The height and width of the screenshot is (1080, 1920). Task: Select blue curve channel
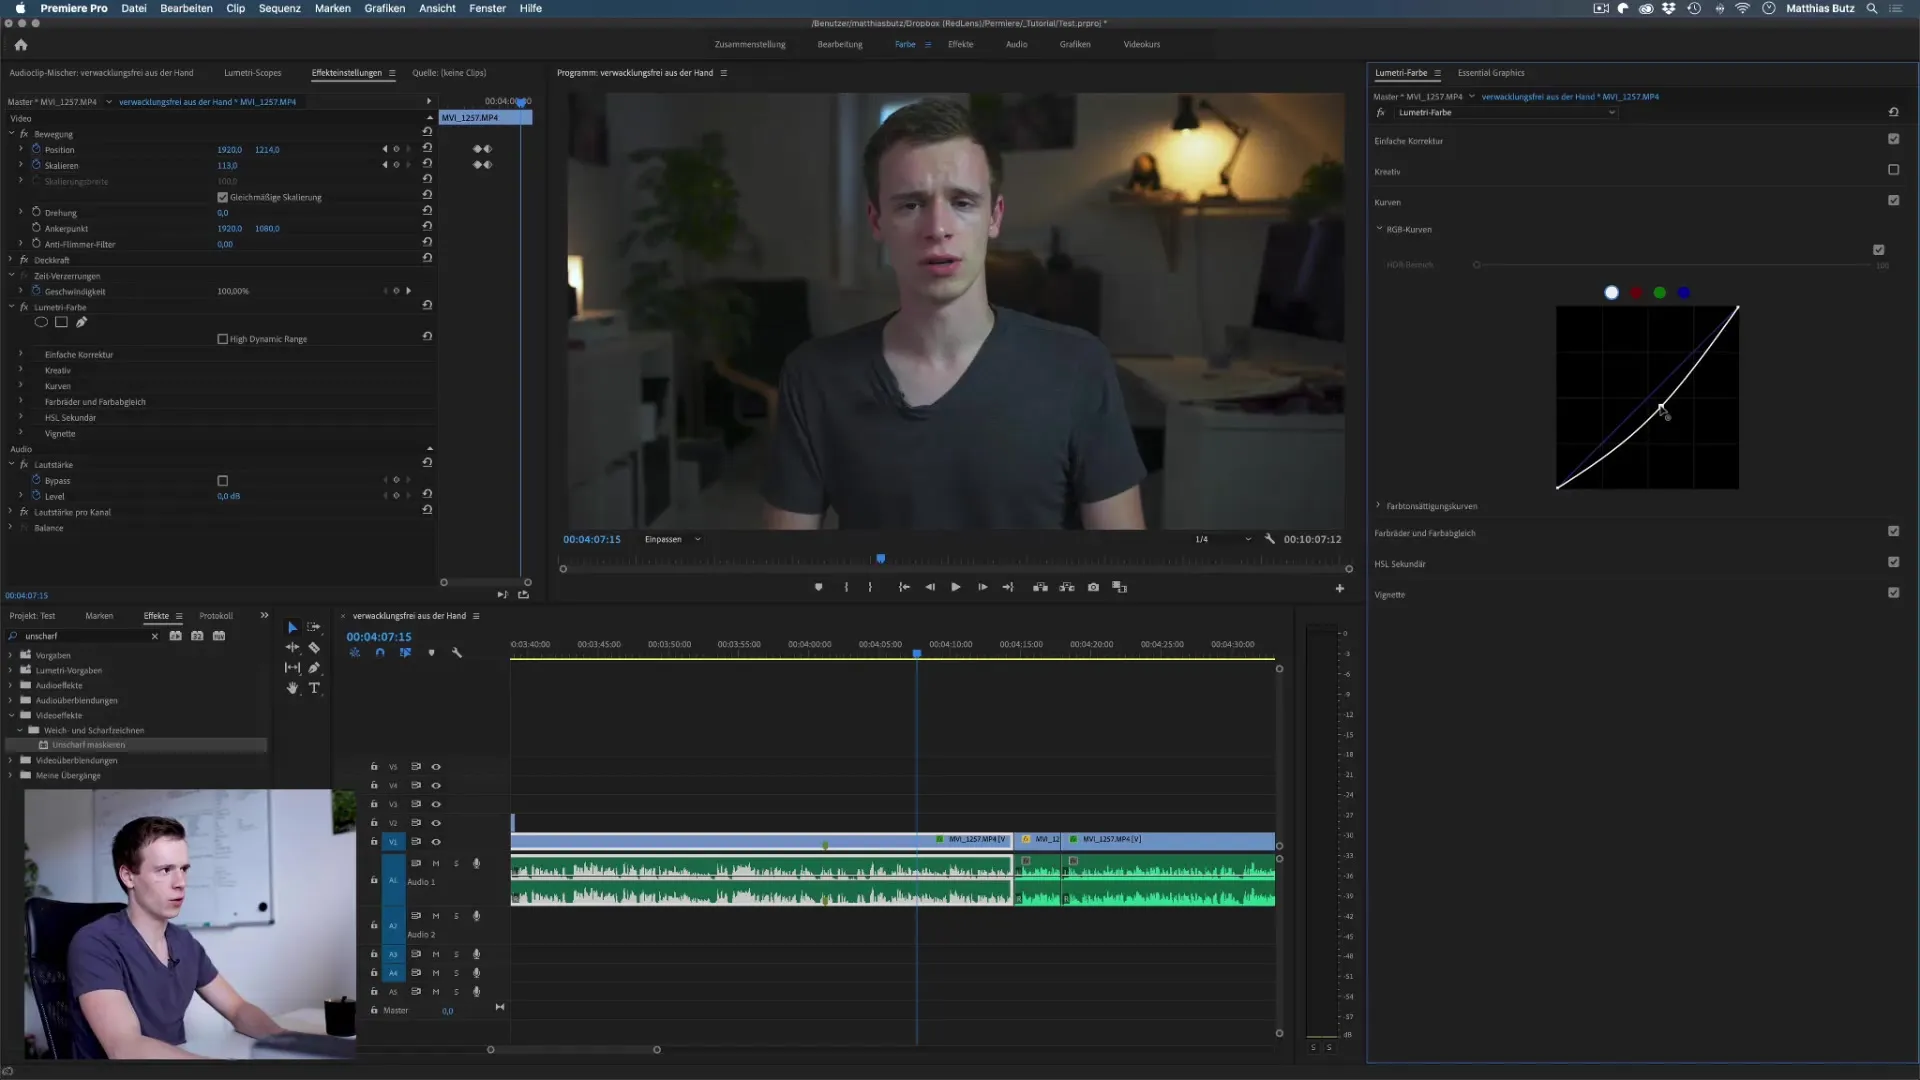pos(1684,292)
